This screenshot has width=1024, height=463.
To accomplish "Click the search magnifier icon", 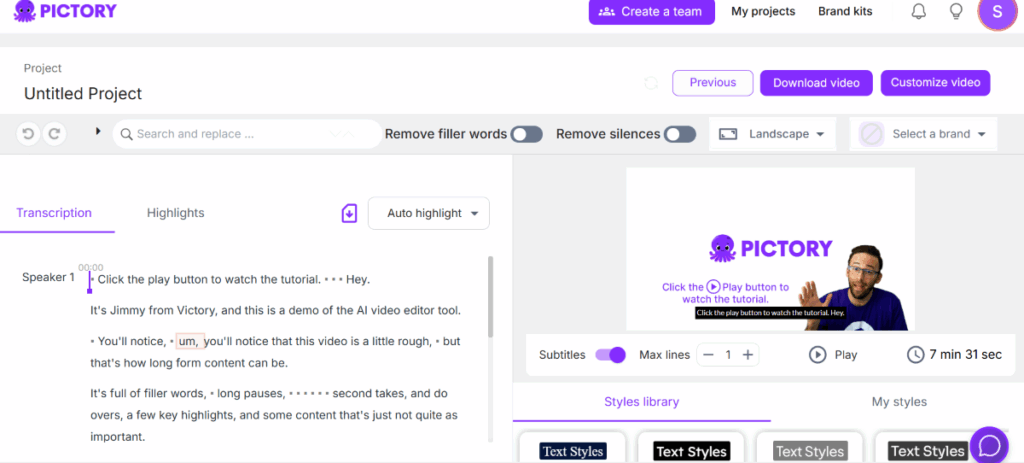I will (x=127, y=135).
